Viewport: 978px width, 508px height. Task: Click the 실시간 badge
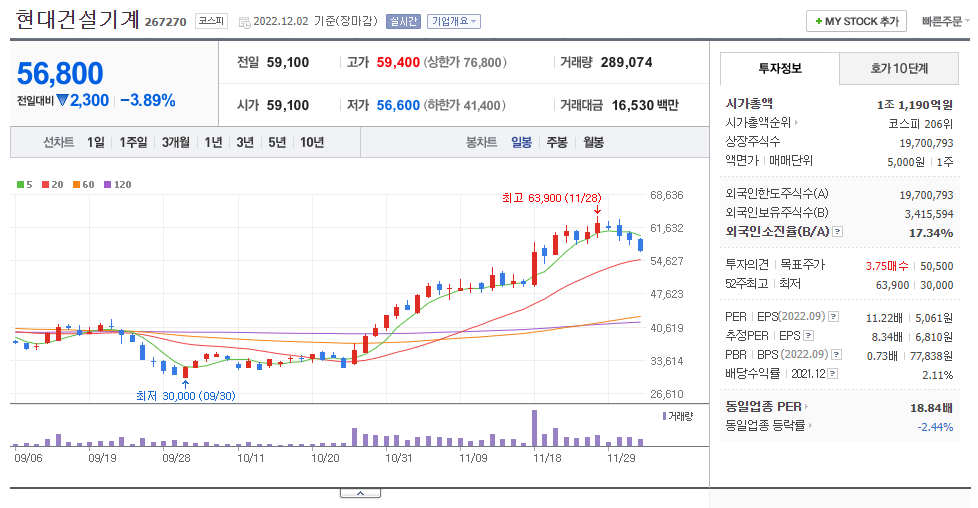404,21
